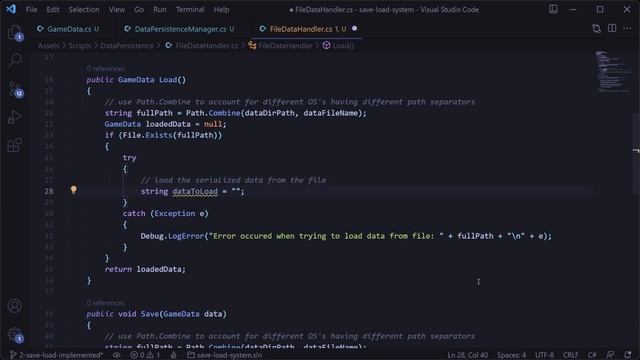Screen dimensions: 640x360
Task: Open the Search view in activity bar
Action: coord(15,60)
